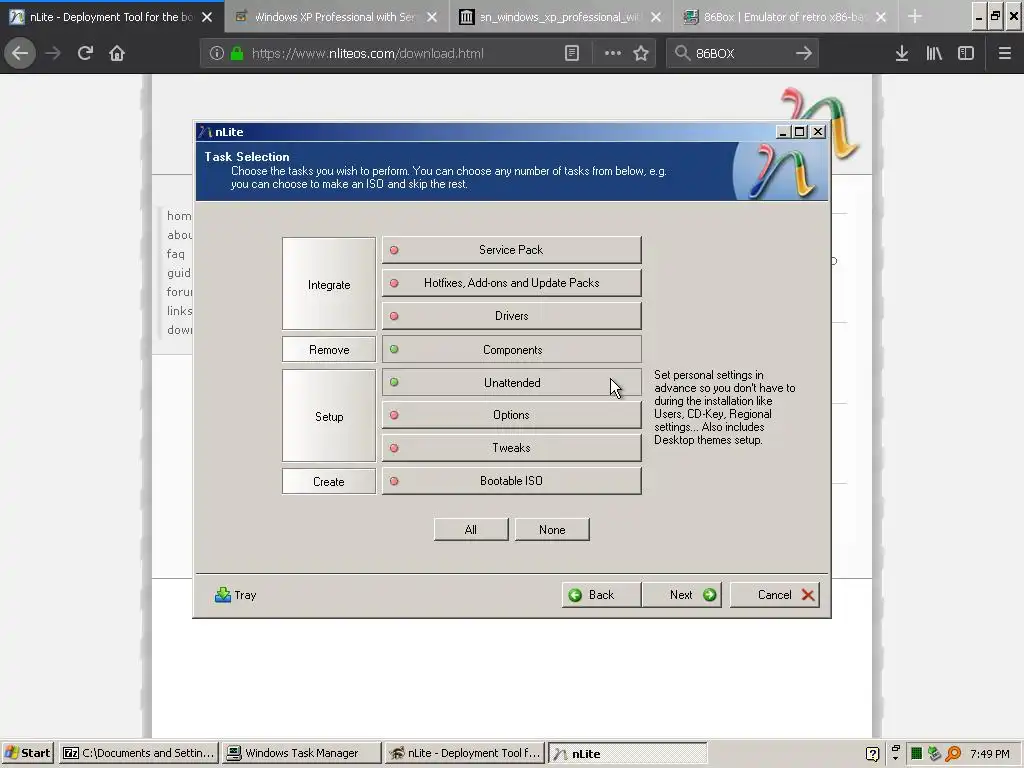Close the nLite Deployment Tool tab
The height and width of the screenshot is (768, 1024).
click(207, 17)
